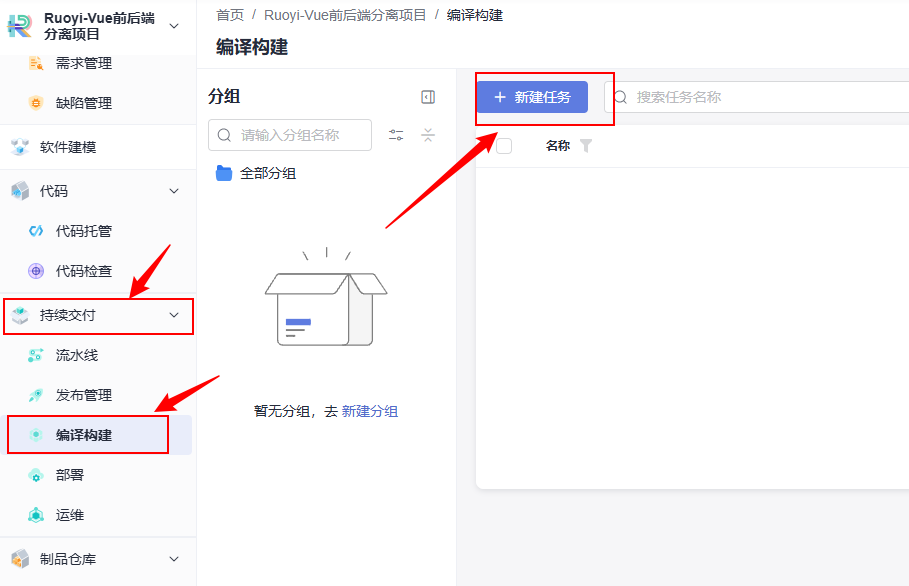The height and width of the screenshot is (586, 909).
Task: Click the Ruoyi-Vue project logo icon
Action: point(19,26)
